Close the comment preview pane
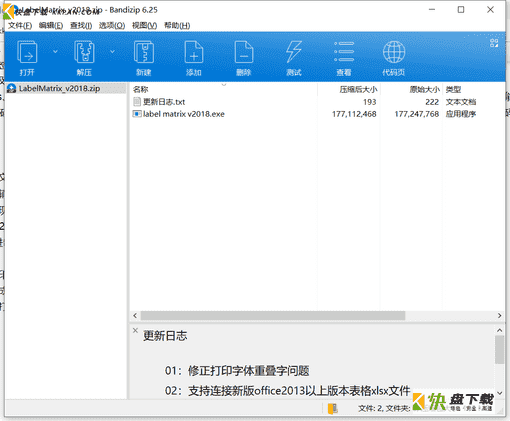This screenshot has width=510, height=421. [135, 330]
